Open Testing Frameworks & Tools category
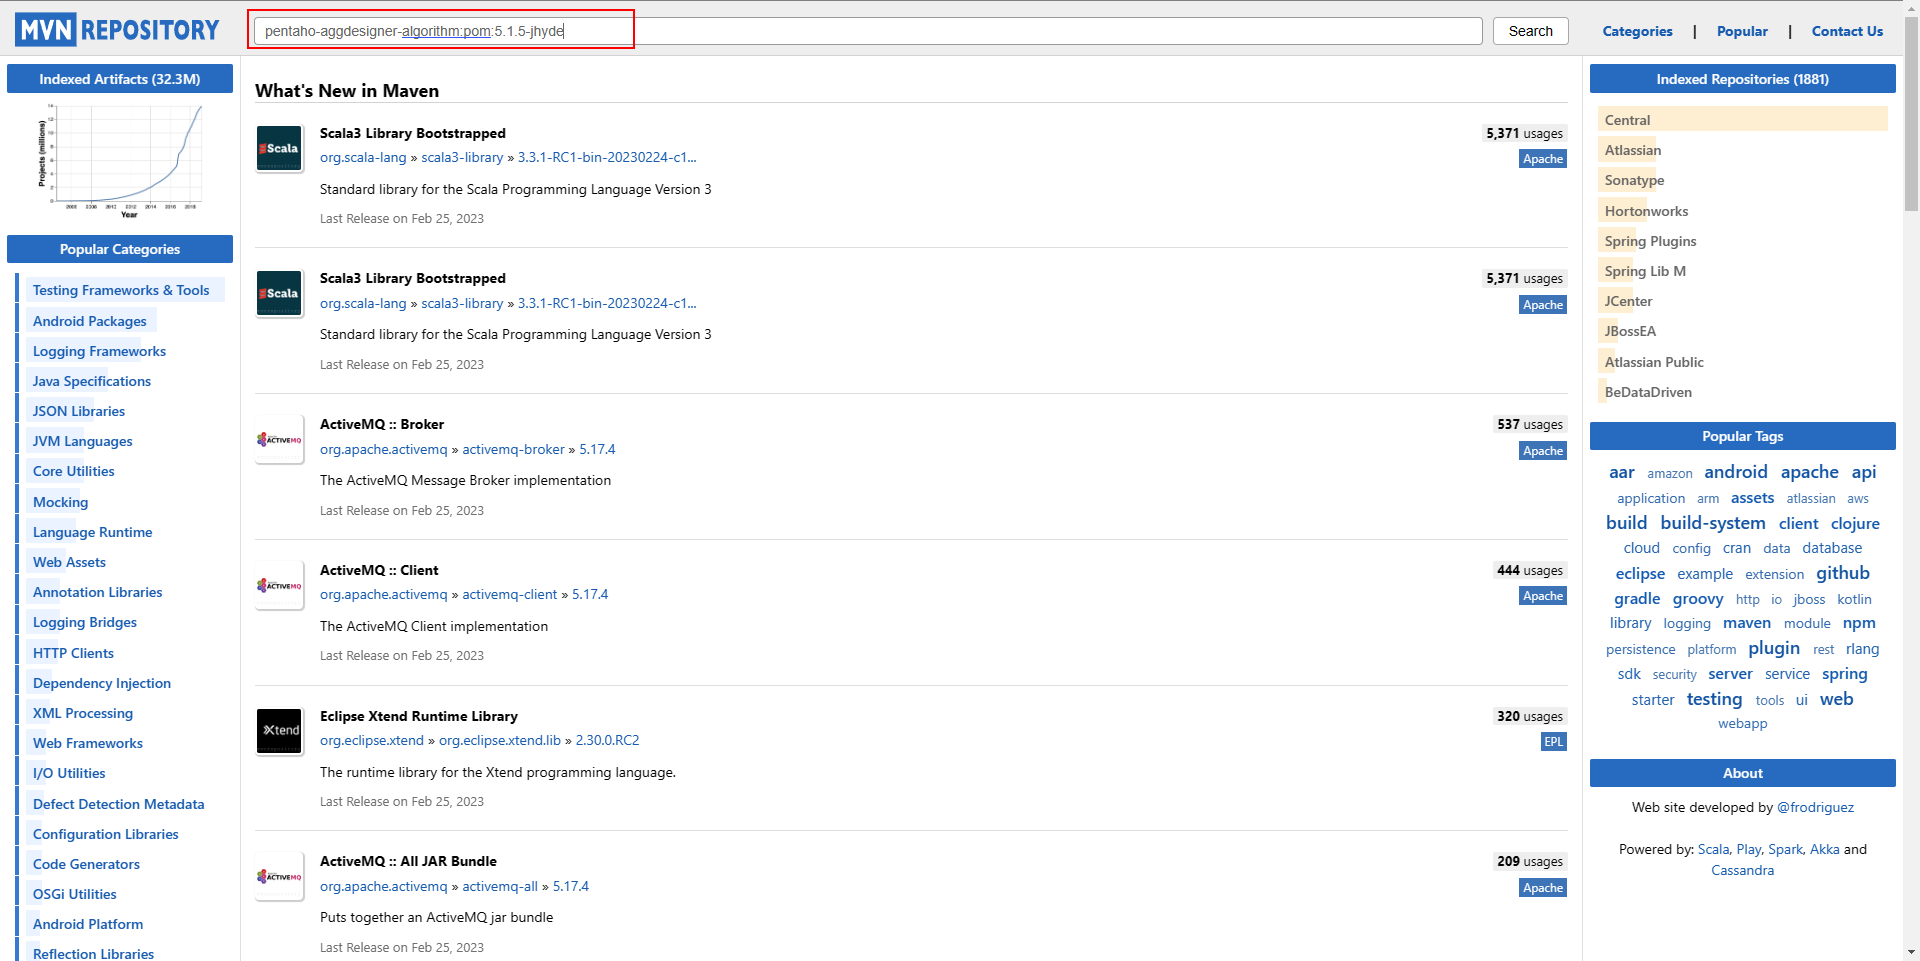This screenshot has width=1920, height=961. pyautogui.click(x=121, y=290)
